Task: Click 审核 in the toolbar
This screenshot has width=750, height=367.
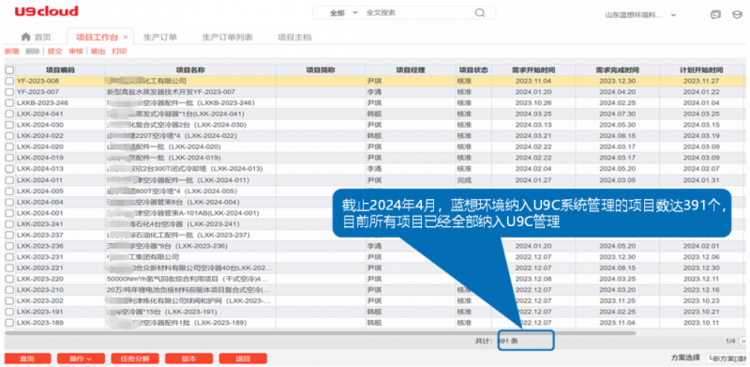Action: click(76, 51)
